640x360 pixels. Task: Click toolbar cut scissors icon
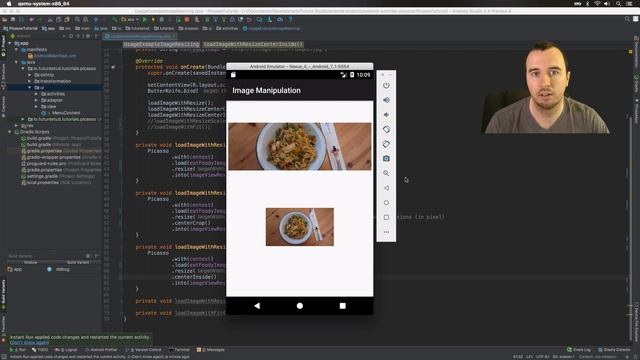click(50, 19)
